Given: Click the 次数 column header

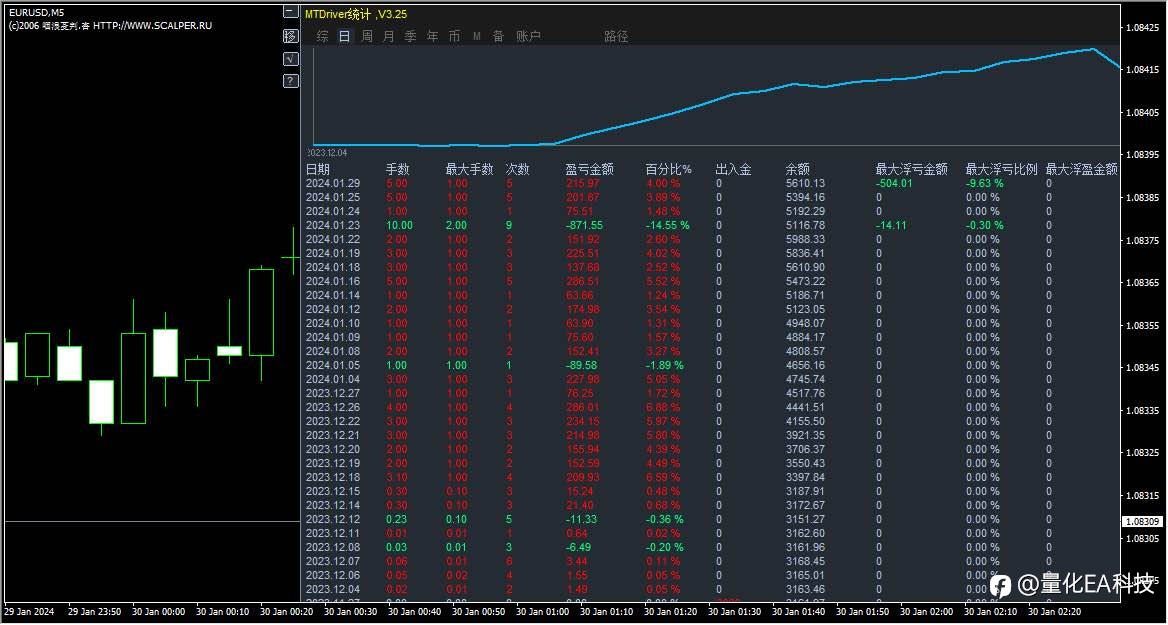Looking at the screenshot, I should [518, 169].
